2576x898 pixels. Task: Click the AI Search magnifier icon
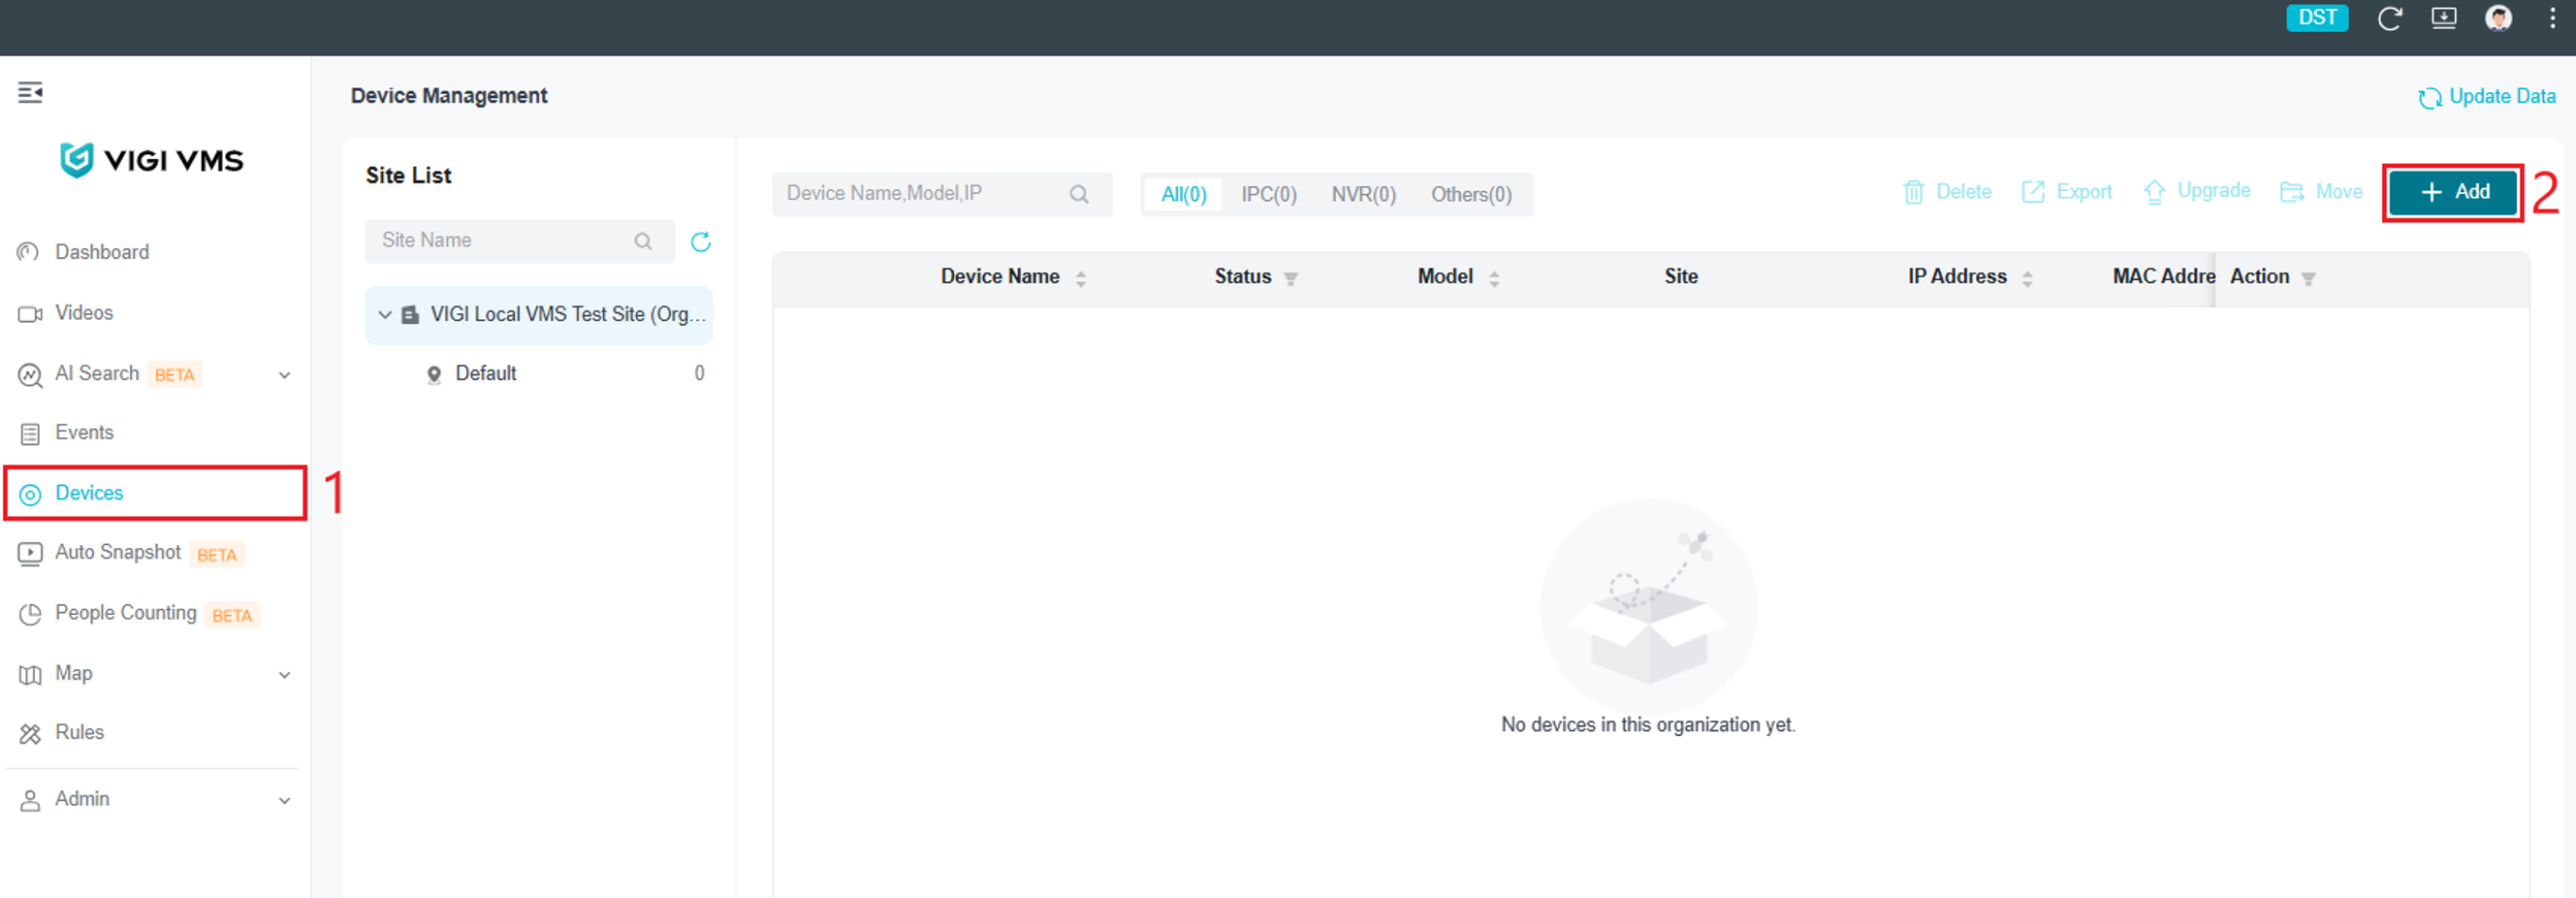[30, 375]
